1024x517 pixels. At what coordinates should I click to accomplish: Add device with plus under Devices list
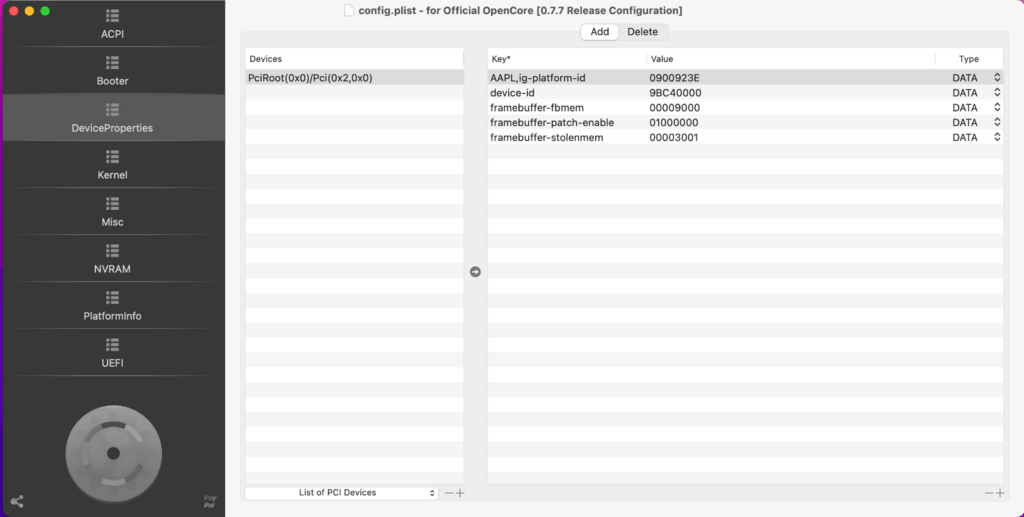460,493
